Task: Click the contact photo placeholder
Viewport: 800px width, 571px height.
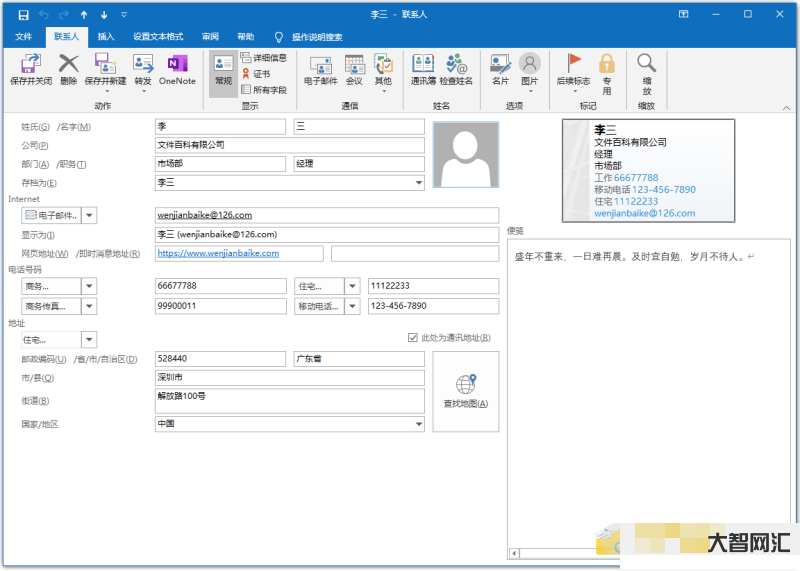Action: click(465, 155)
